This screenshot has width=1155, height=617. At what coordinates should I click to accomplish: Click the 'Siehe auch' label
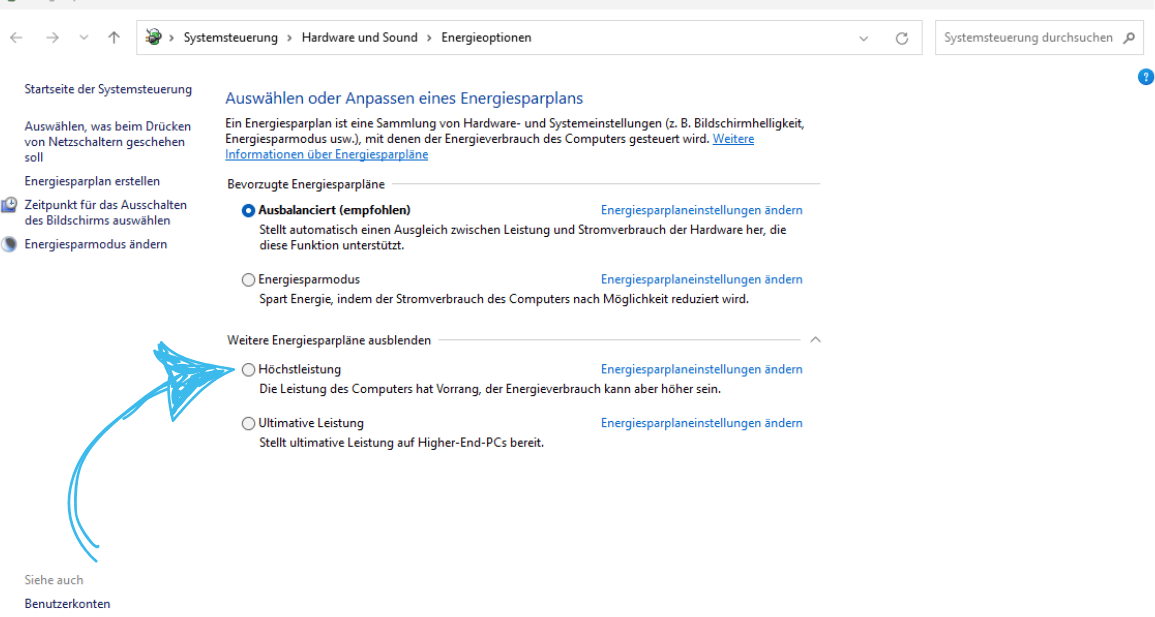pos(54,580)
